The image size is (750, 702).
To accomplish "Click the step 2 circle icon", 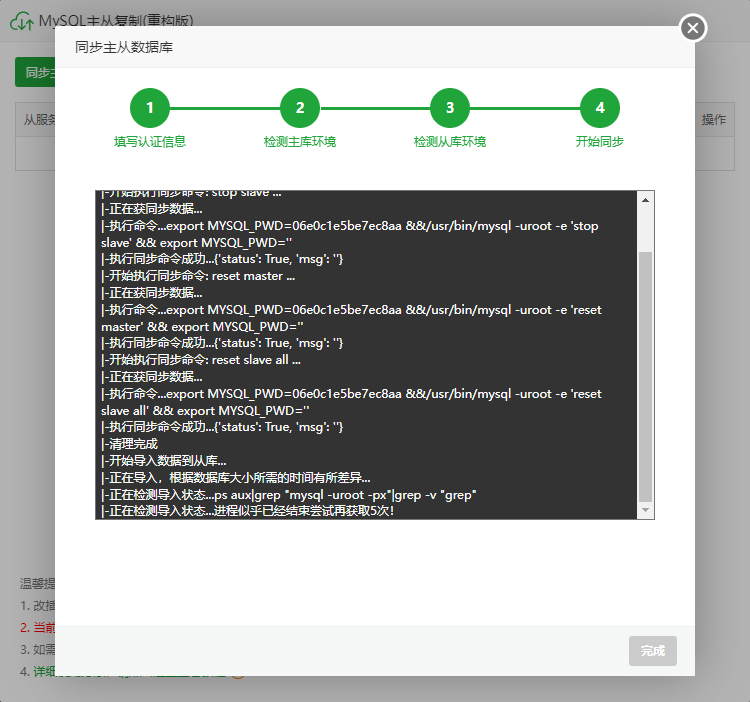I will (x=300, y=108).
